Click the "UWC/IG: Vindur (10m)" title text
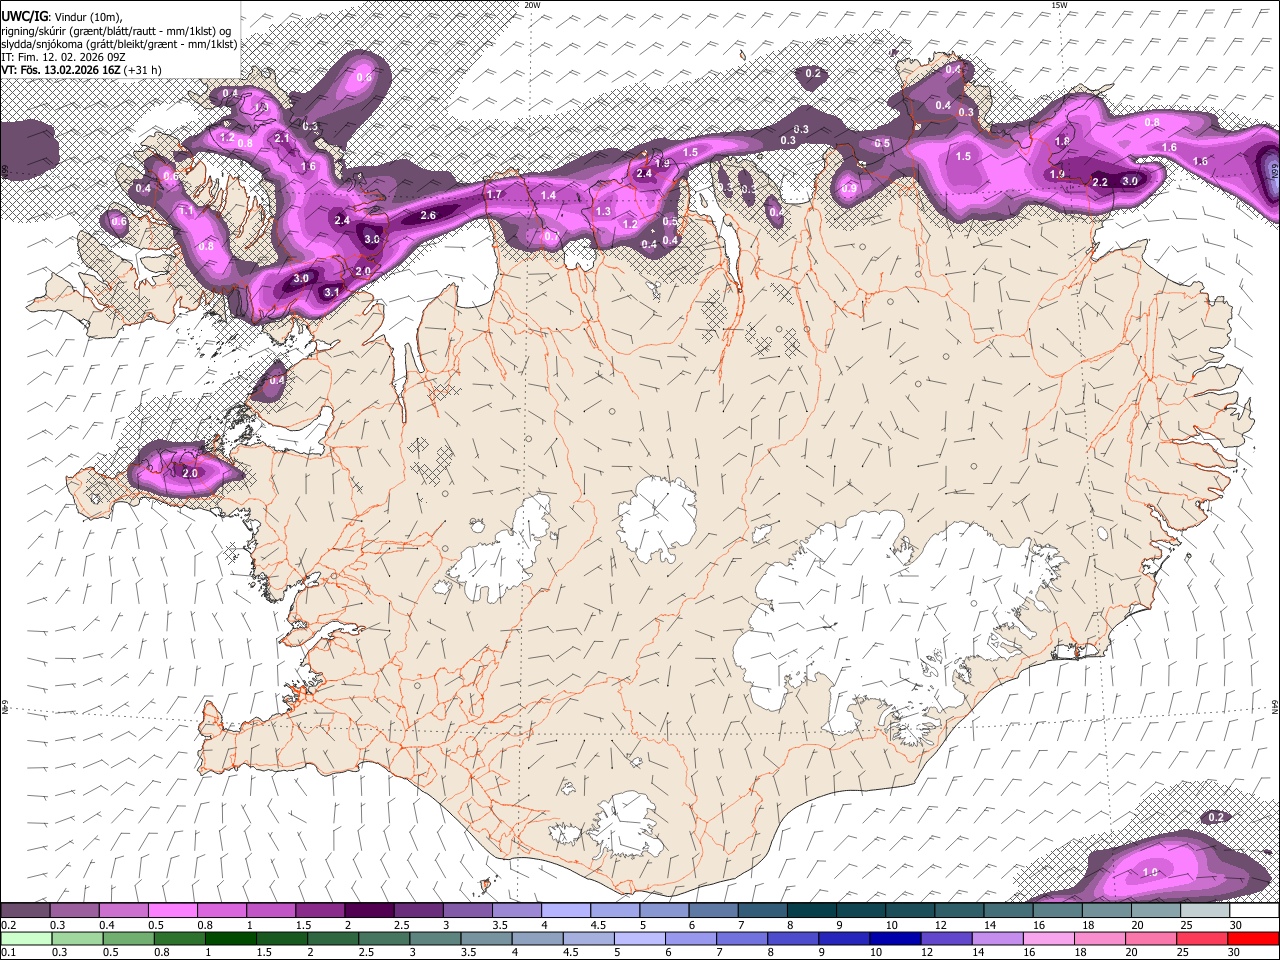 62,17
